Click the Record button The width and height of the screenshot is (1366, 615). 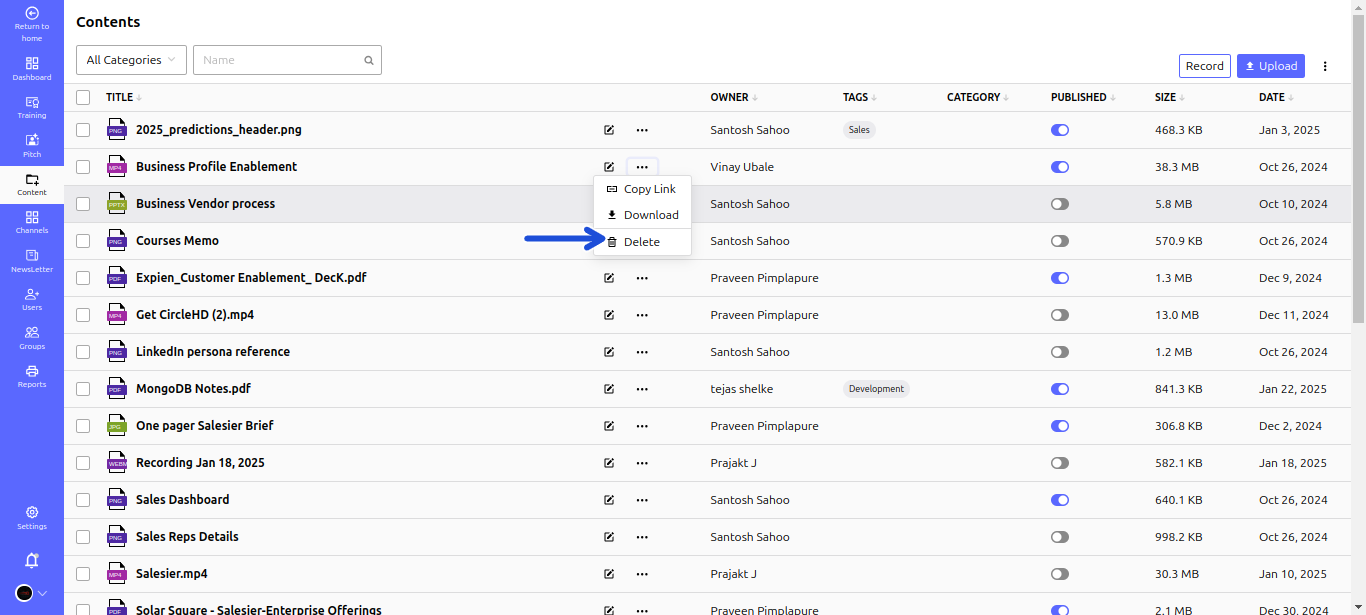1204,66
